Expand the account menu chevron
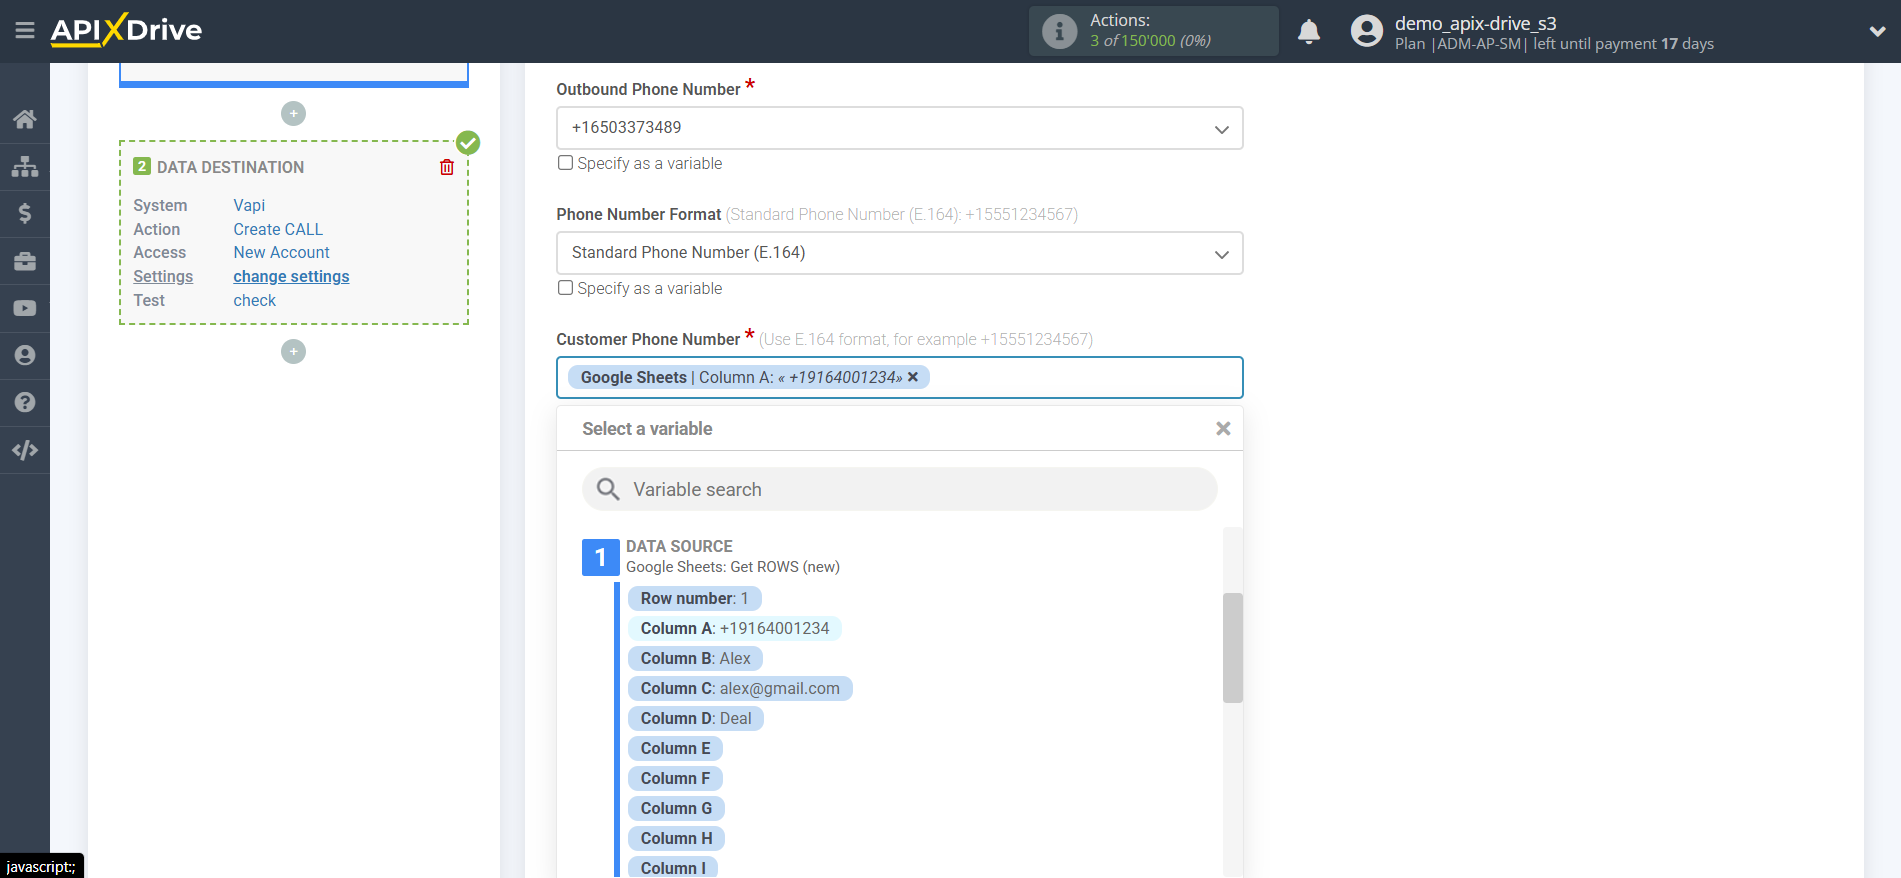 (x=1877, y=31)
